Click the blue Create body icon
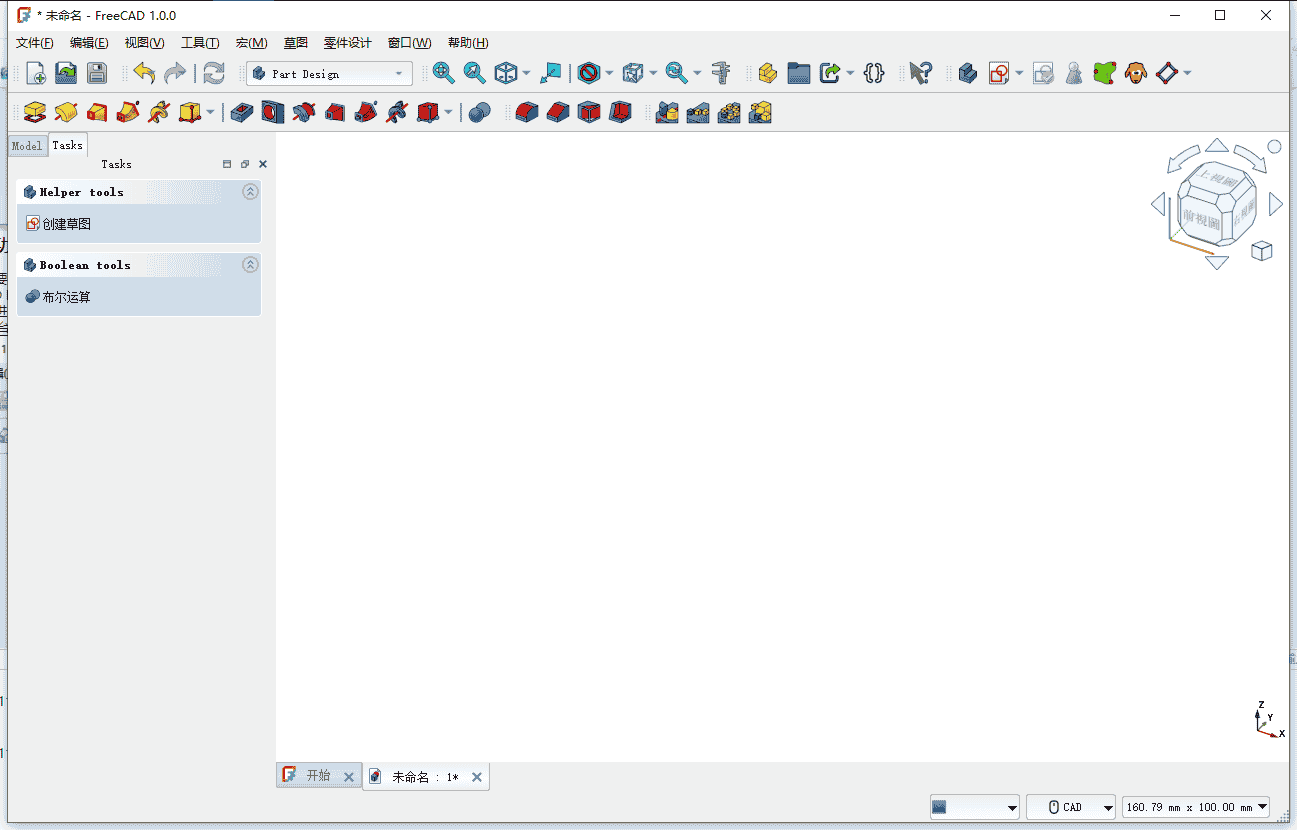 [967, 73]
